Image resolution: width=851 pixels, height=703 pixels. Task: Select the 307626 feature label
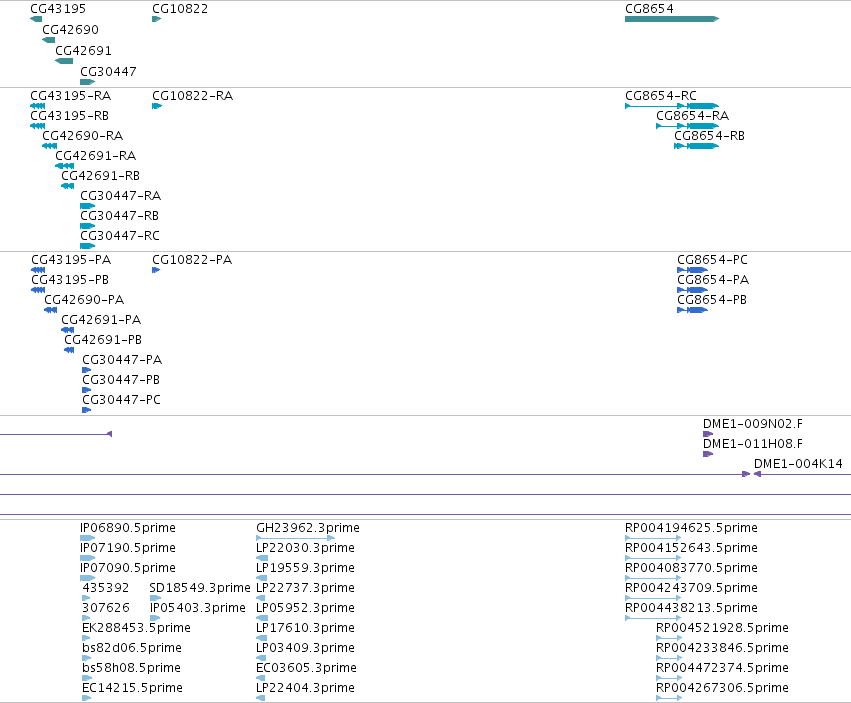pos(106,608)
